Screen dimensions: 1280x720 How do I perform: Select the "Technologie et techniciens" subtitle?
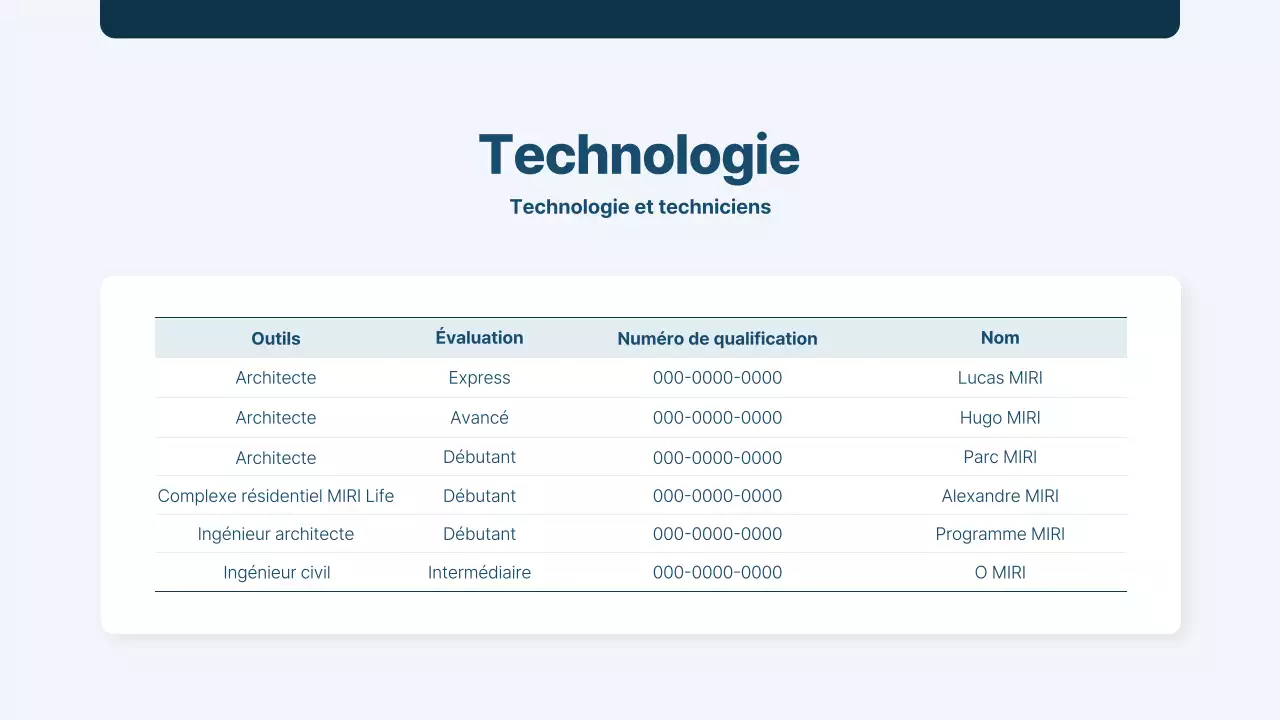tap(640, 207)
